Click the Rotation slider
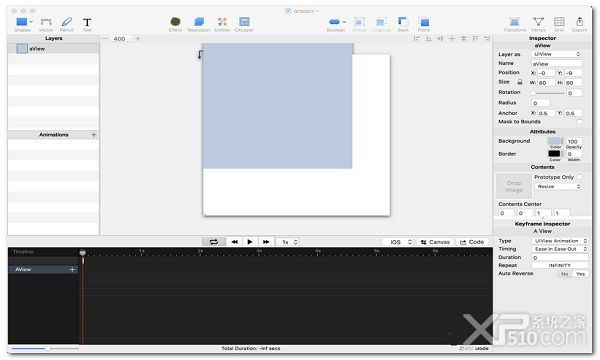Screen dimensions: 600x360 pos(548,93)
